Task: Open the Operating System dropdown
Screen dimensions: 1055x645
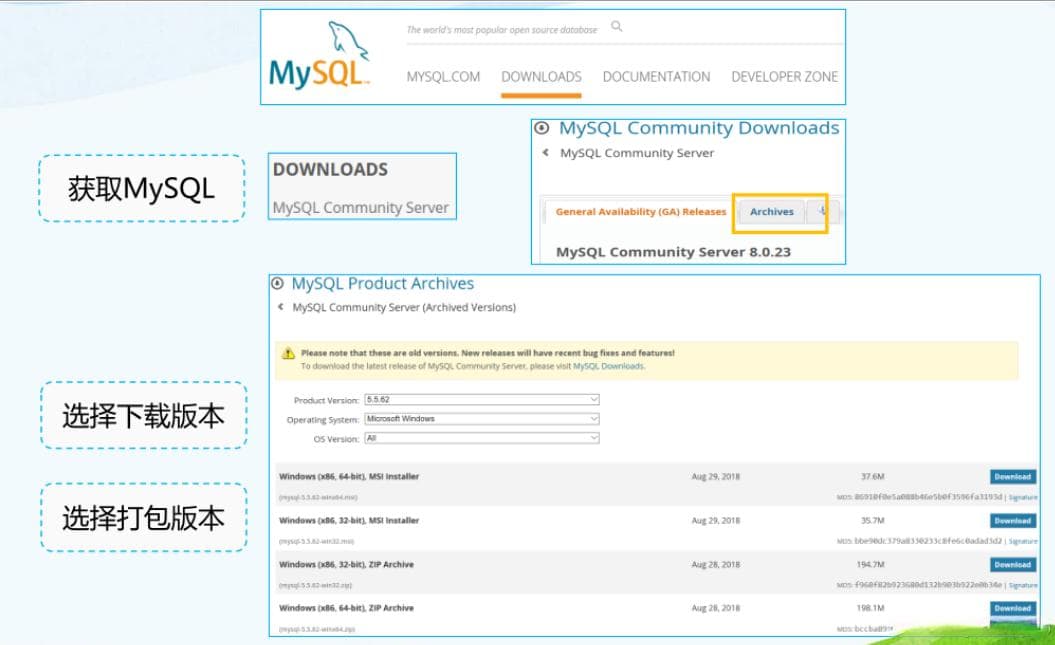Action: 482,419
